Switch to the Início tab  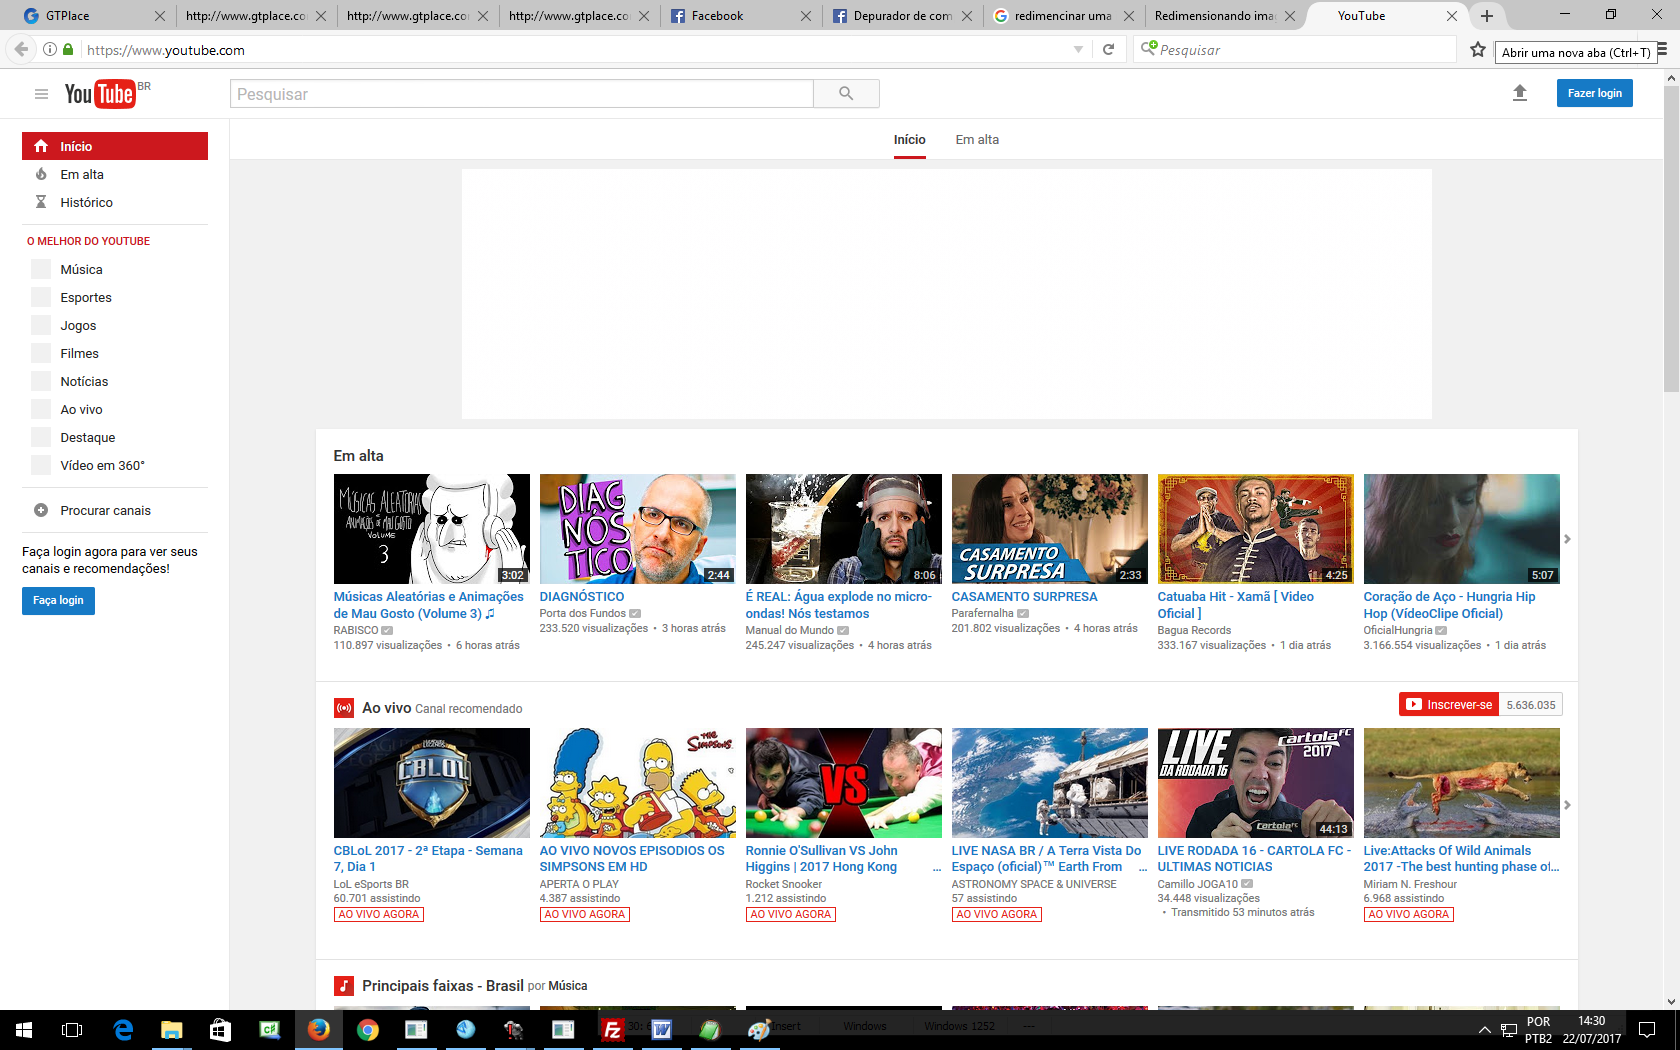[910, 139]
